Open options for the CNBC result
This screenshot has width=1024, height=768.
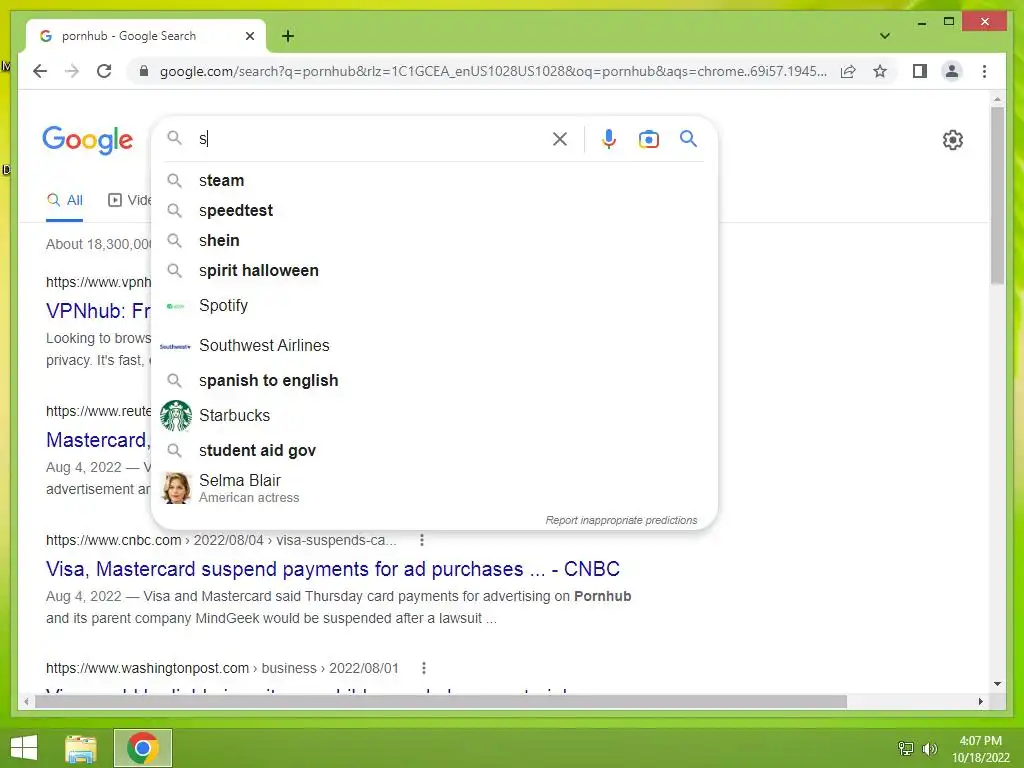(422, 540)
